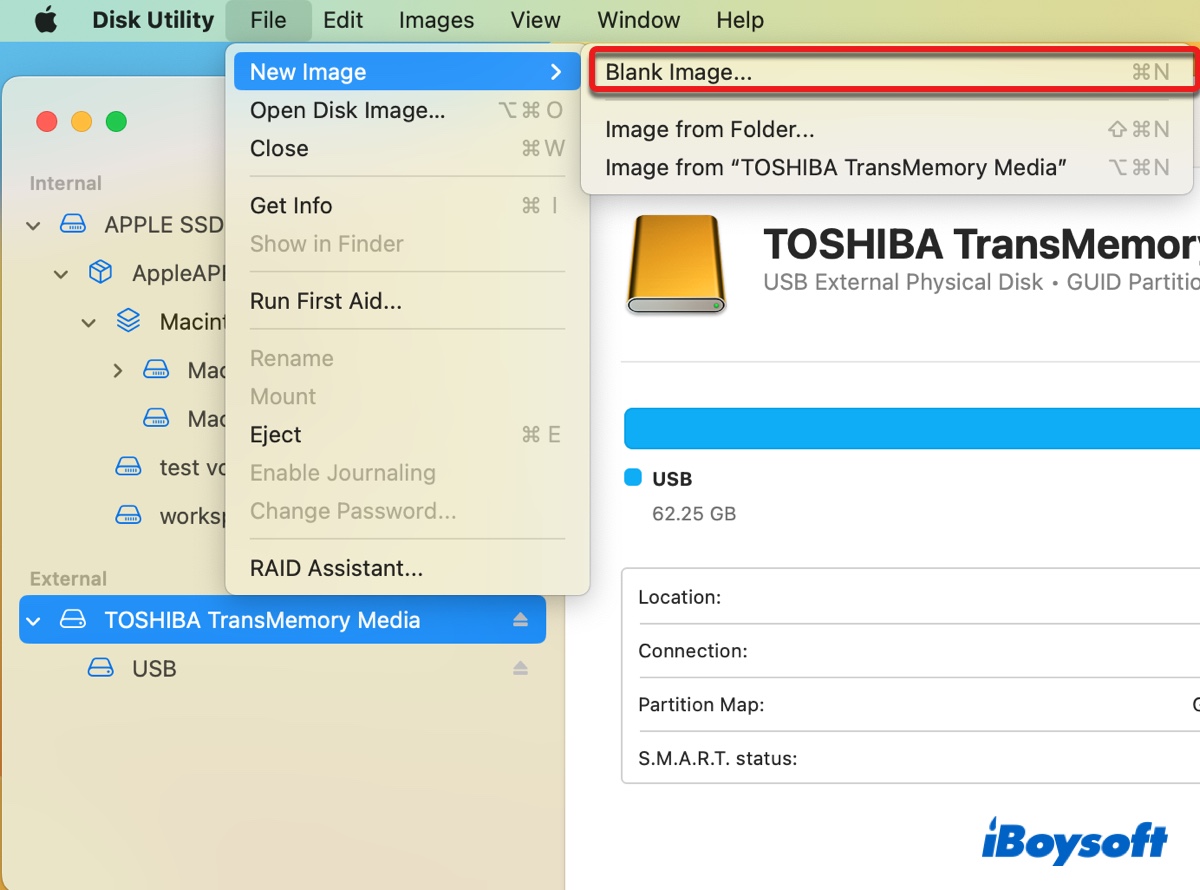Screen dimensions: 1200x890
Task: Collapse the AppleAPFS container chevron
Action: [x=62, y=274]
